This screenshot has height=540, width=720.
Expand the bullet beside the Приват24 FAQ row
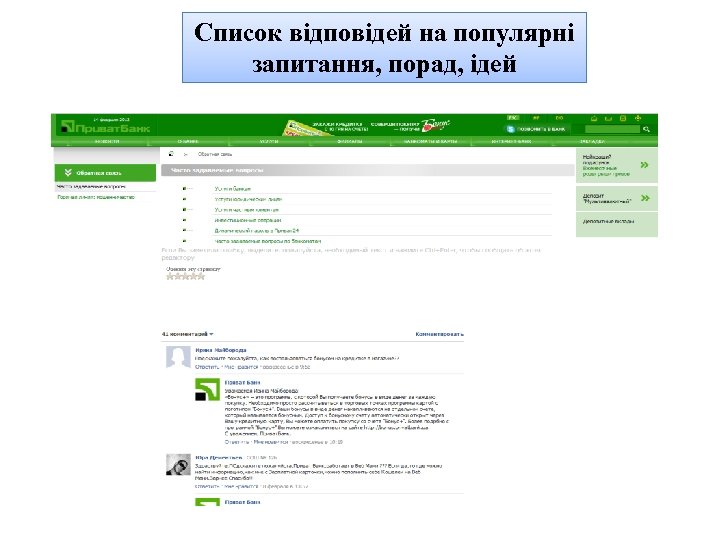pos(187,231)
